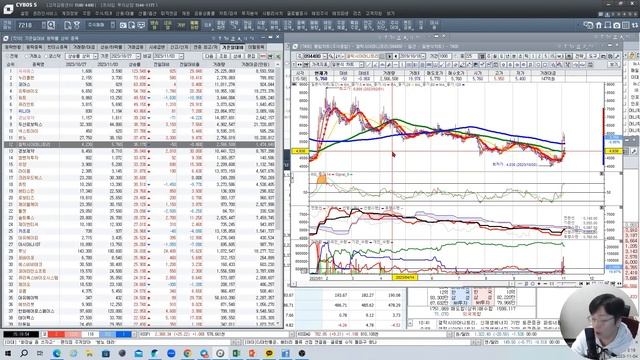
Task: Switch to the 거래급등 tab
Action: pos(135,47)
